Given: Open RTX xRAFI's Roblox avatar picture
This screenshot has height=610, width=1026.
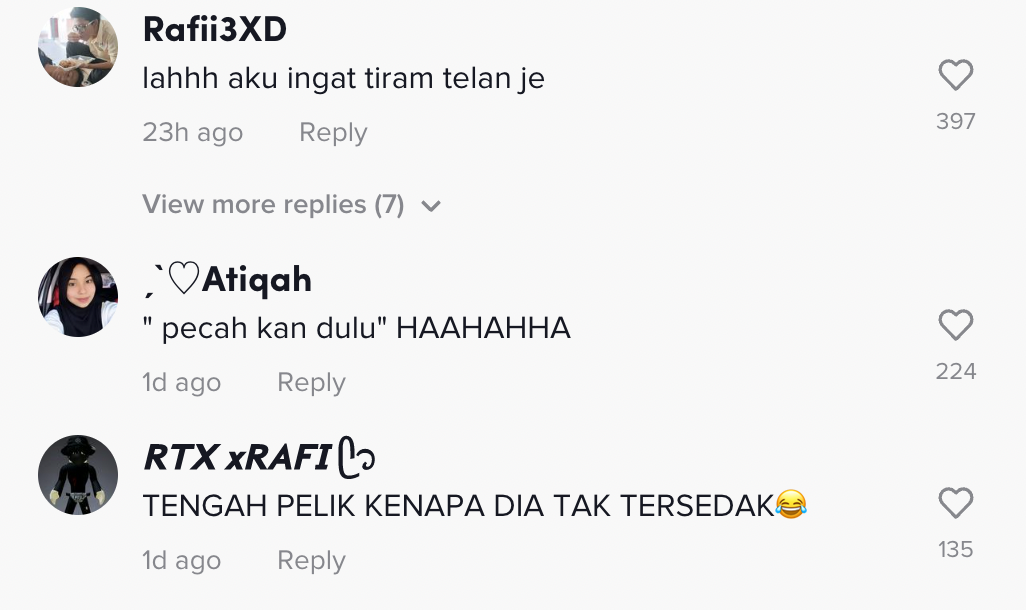Looking at the screenshot, I should pos(78,475).
